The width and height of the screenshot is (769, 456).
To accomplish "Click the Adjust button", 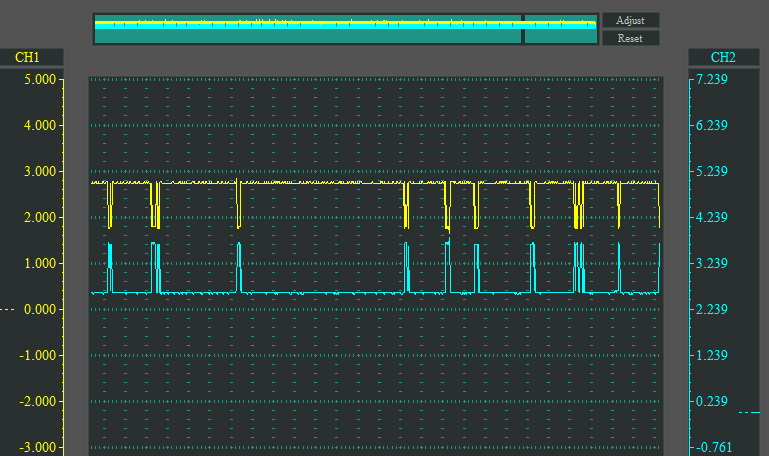I will (x=630, y=20).
